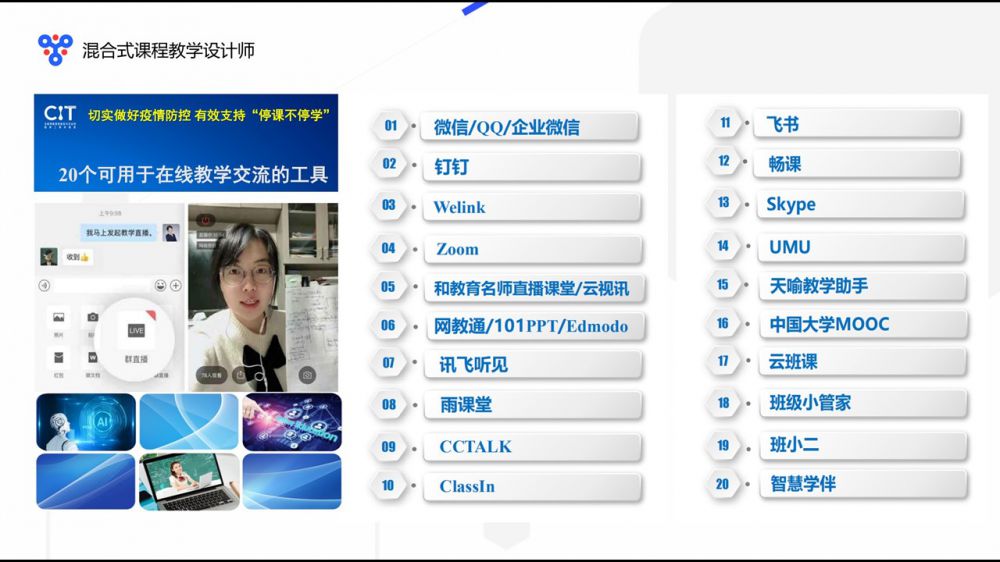Click the plus icon in chat input bar
This screenshot has width=1000, height=562.
(x=174, y=286)
